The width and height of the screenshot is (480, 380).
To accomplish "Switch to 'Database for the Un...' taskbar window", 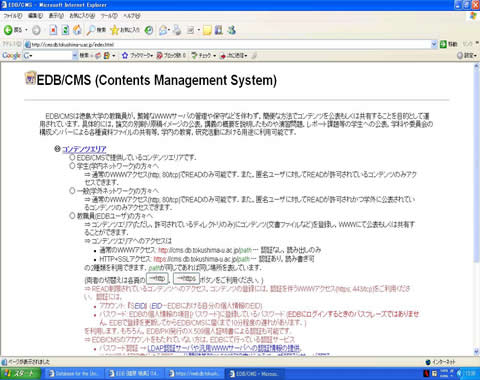I will [74, 374].
